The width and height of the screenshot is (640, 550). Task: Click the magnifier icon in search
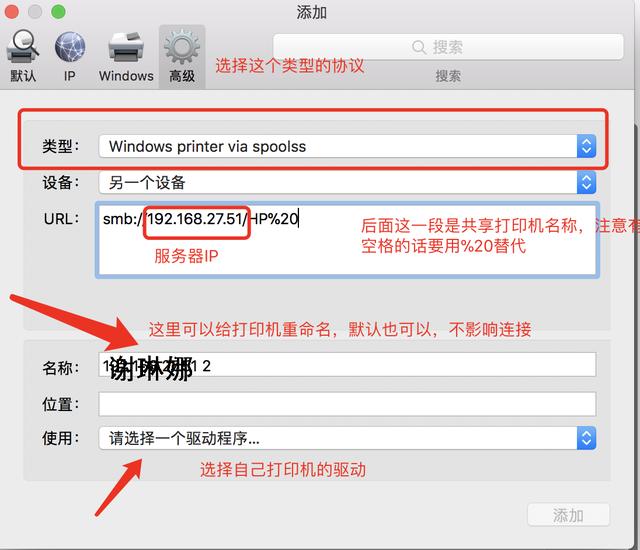pyautogui.click(x=419, y=47)
